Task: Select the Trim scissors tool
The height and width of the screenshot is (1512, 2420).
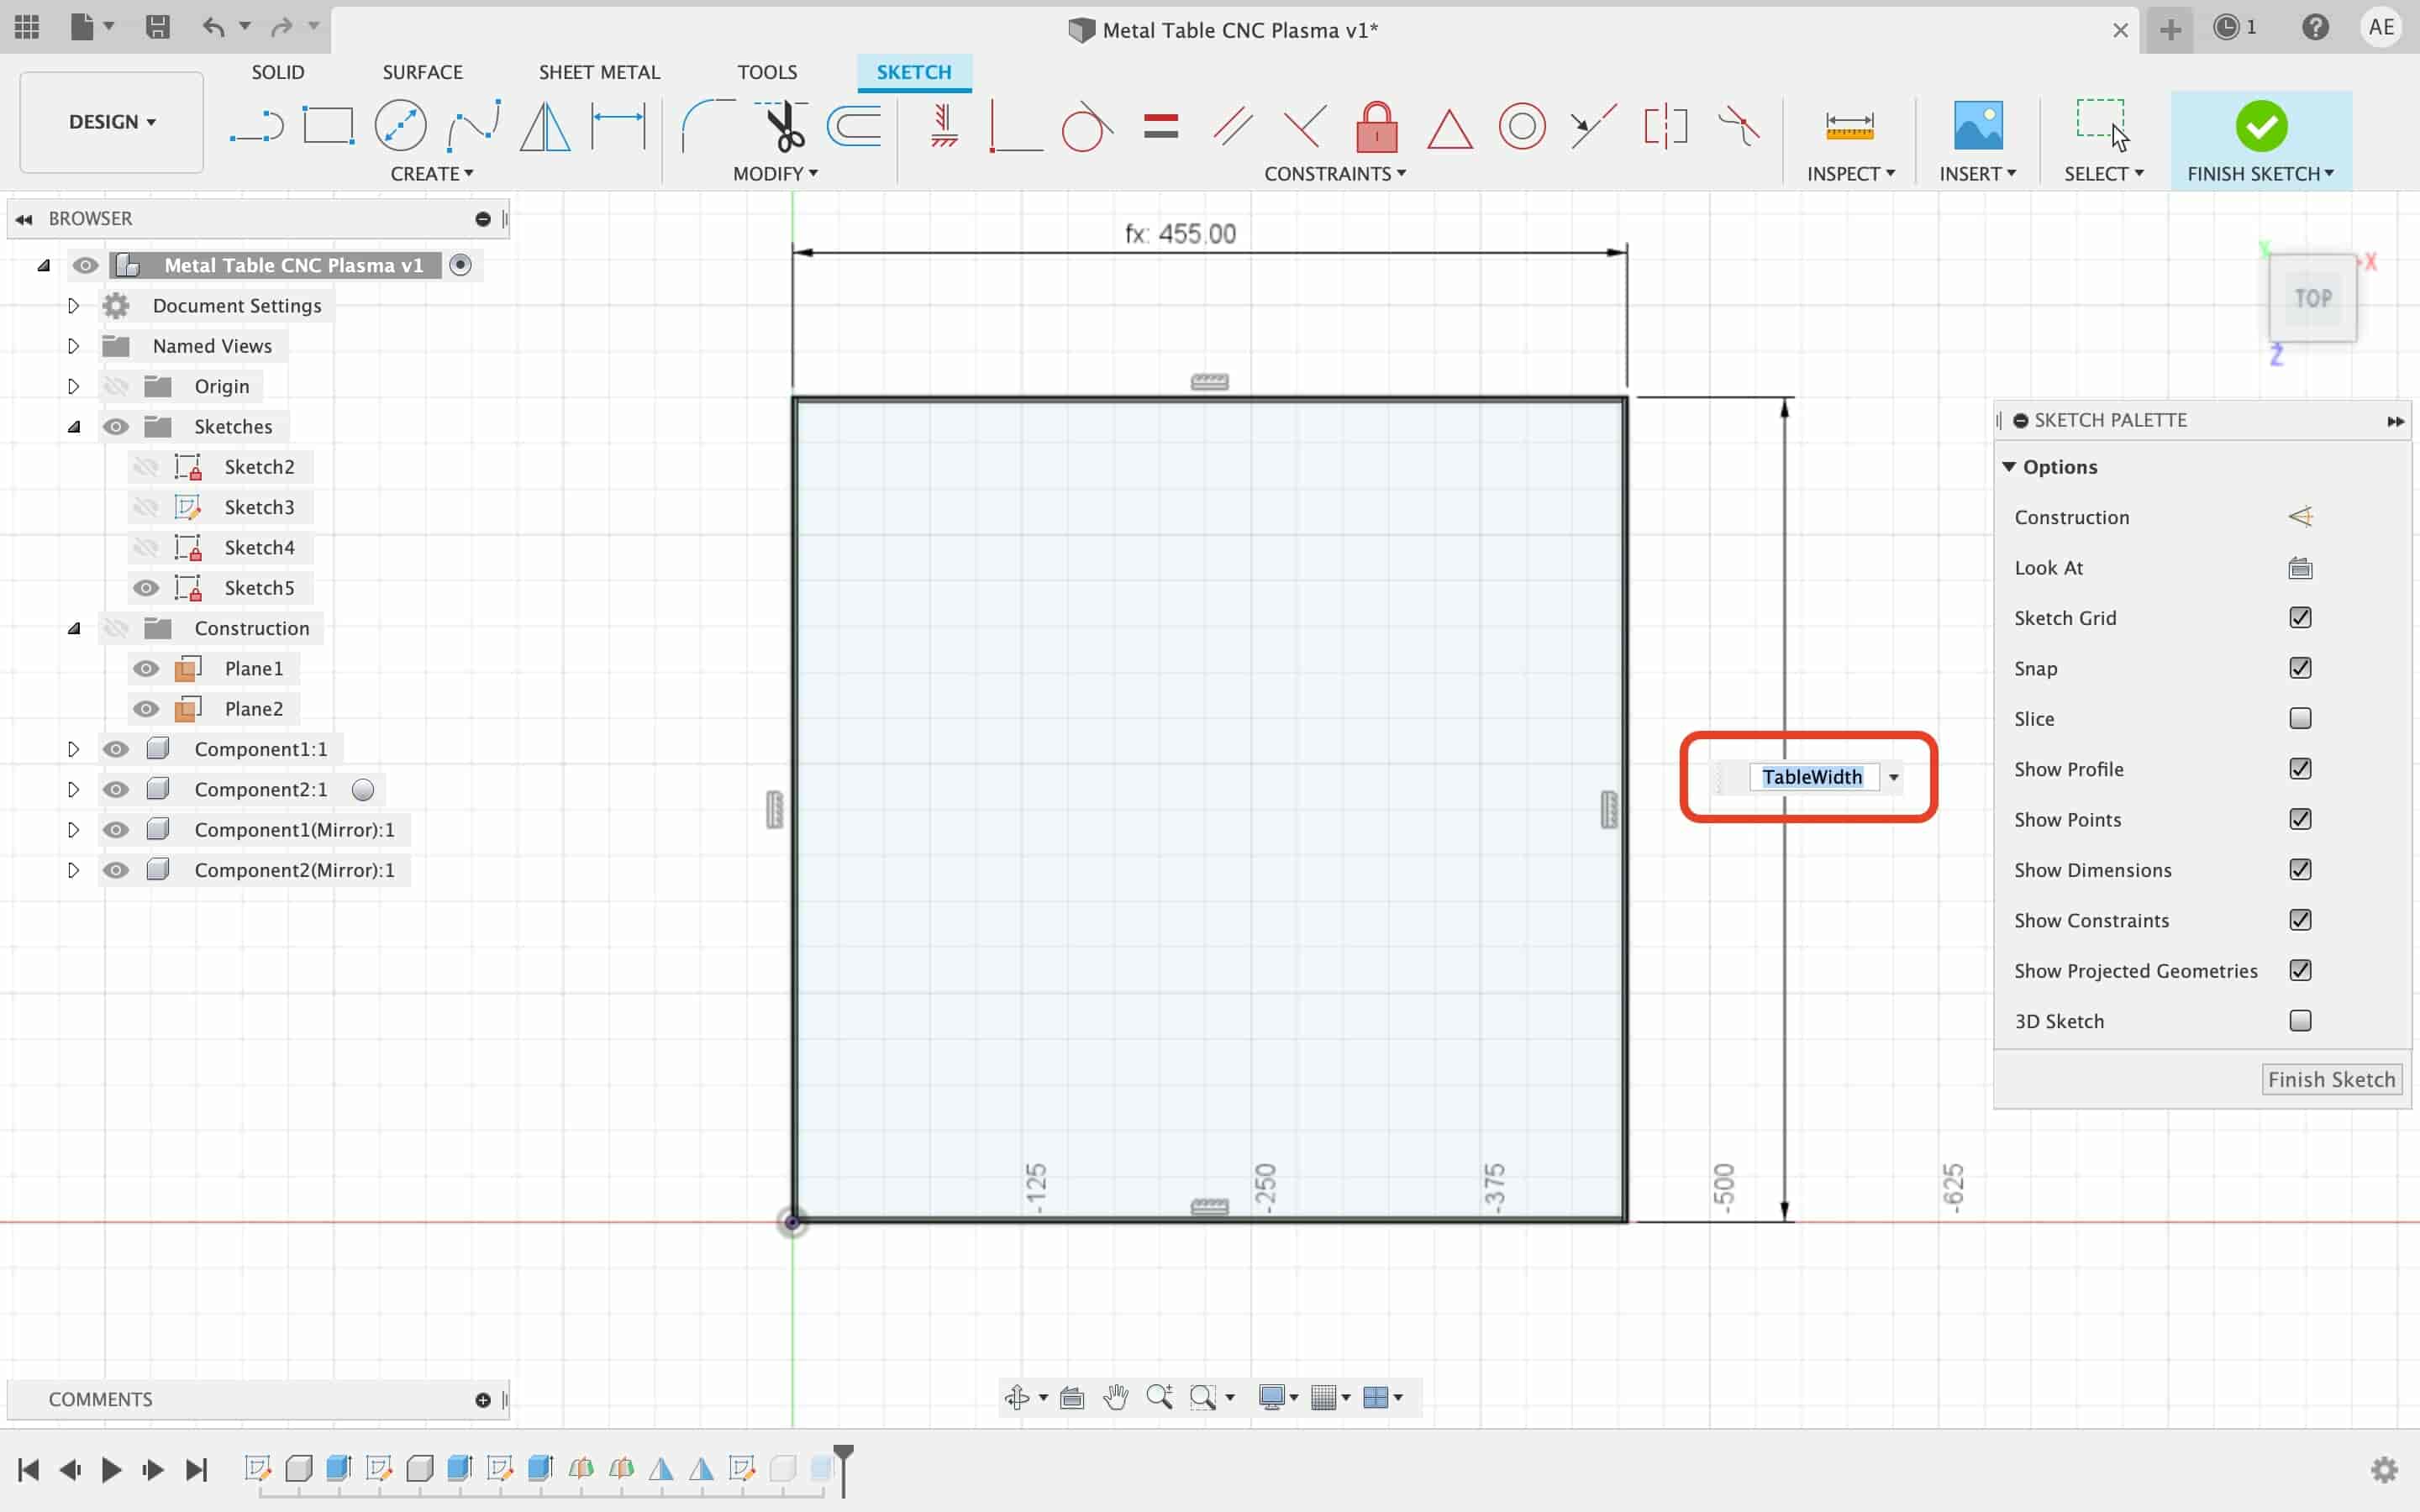Action: (x=782, y=127)
